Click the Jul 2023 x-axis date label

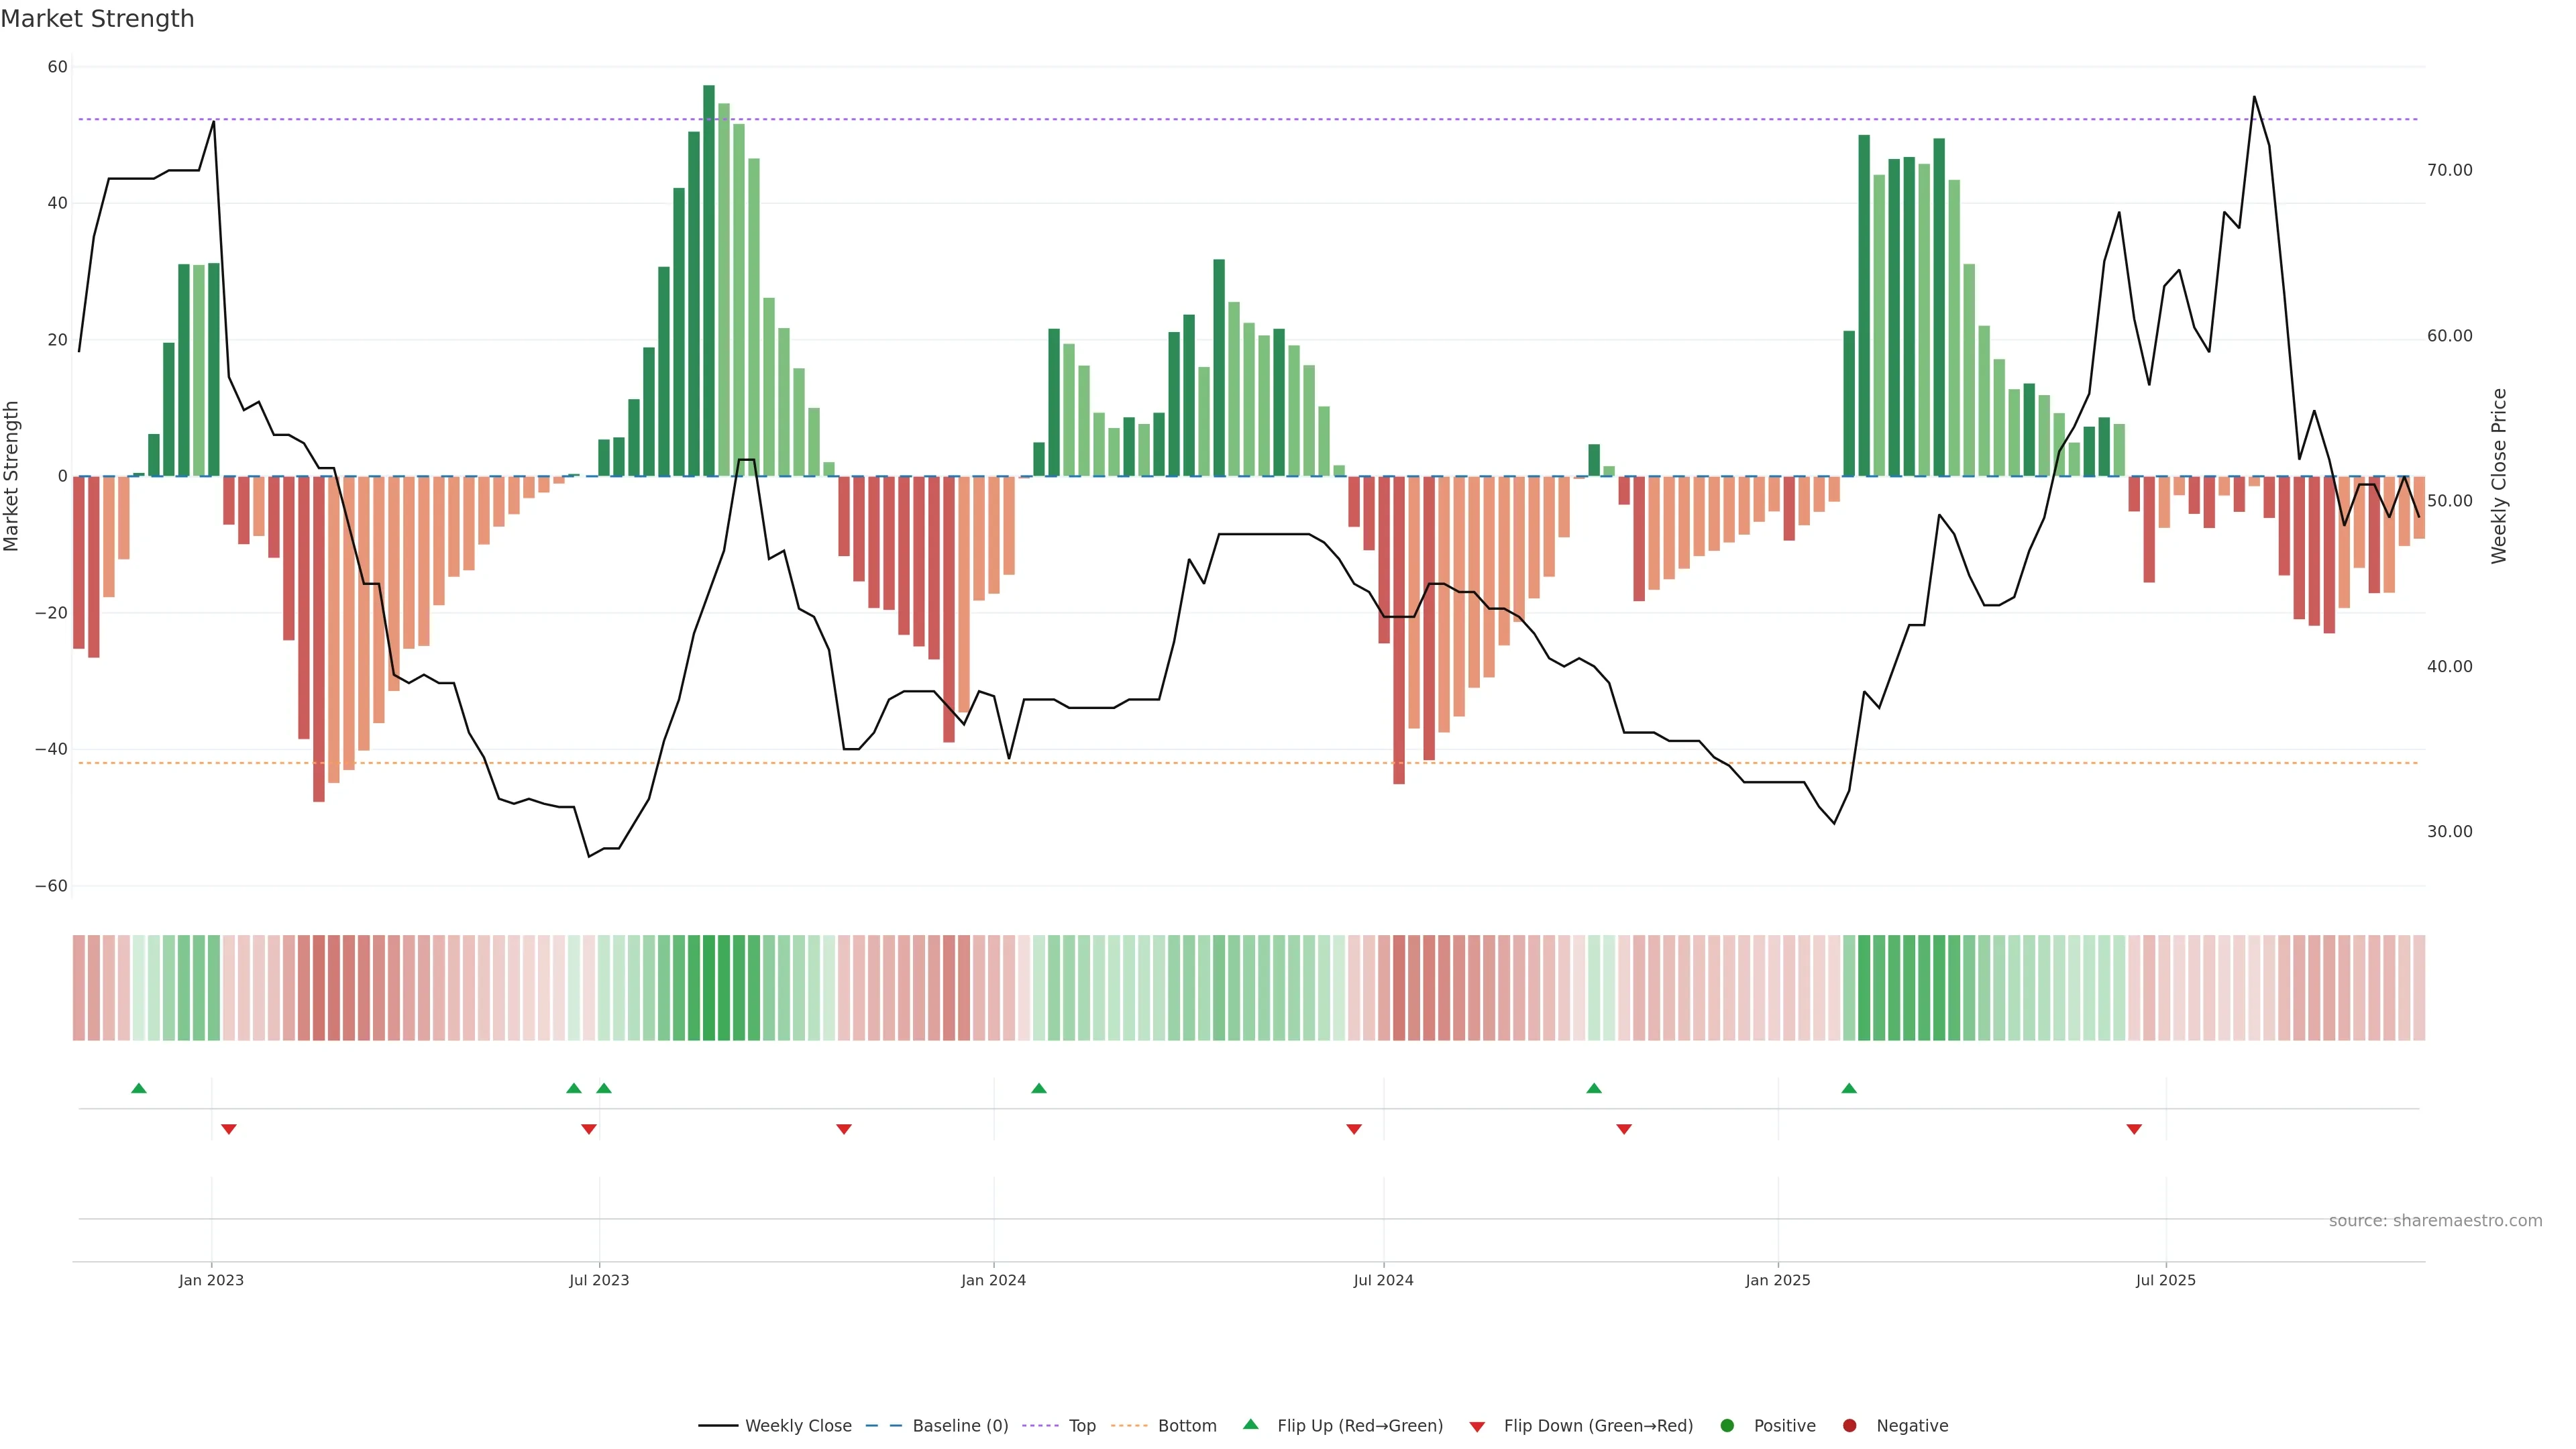coord(599,1280)
